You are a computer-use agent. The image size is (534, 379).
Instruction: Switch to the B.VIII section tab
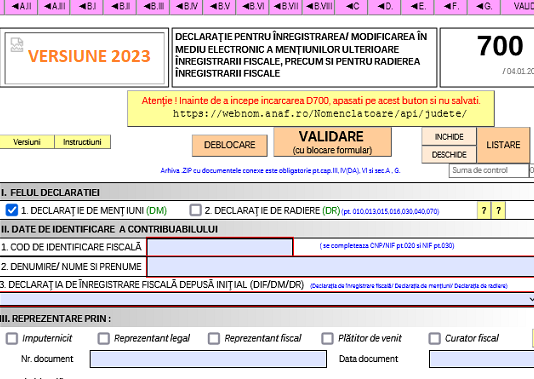tap(319, 6)
